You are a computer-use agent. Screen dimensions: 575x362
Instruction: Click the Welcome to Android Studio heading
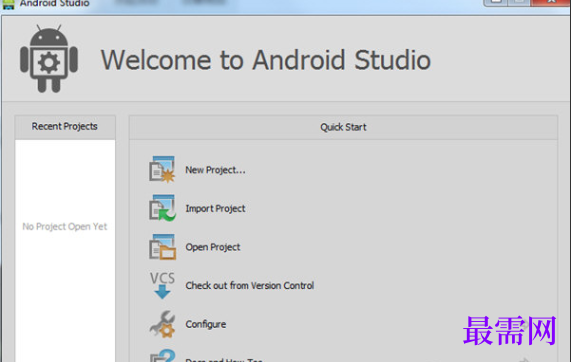[266, 60]
